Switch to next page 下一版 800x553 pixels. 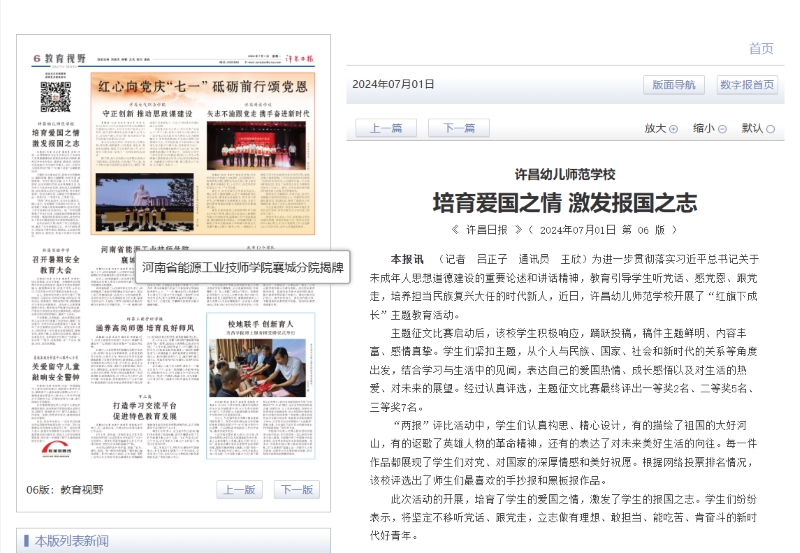click(297, 490)
